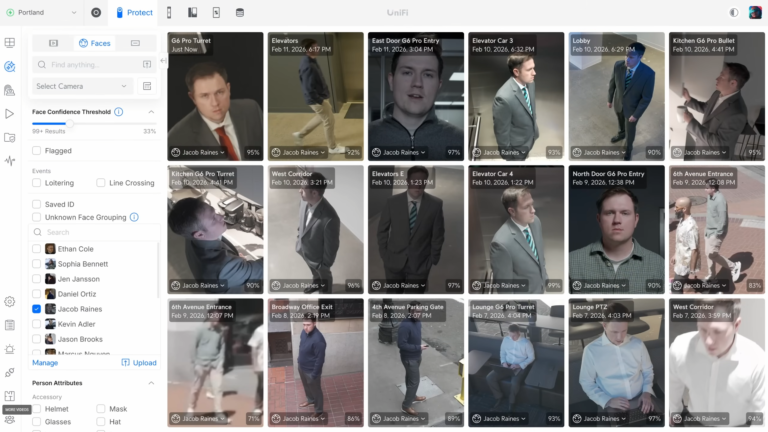Click the Manage link
768x432 pixels.
pyautogui.click(x=45, y=363)
